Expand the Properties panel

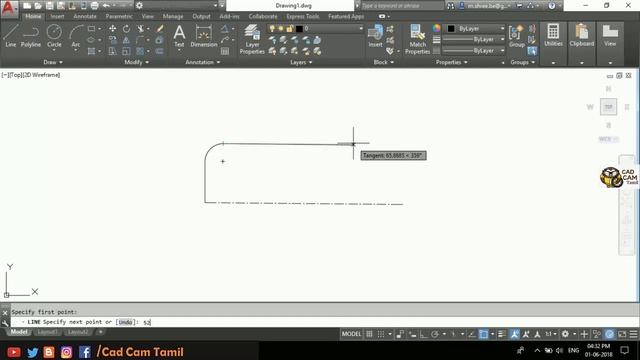point(451,62)
